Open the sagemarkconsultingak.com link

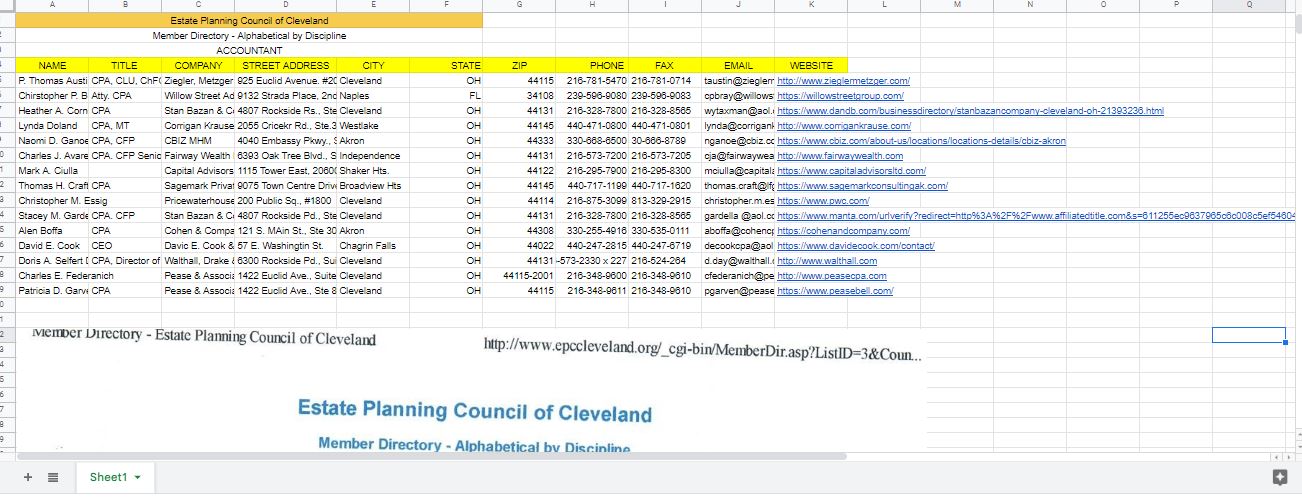[862, 186]
